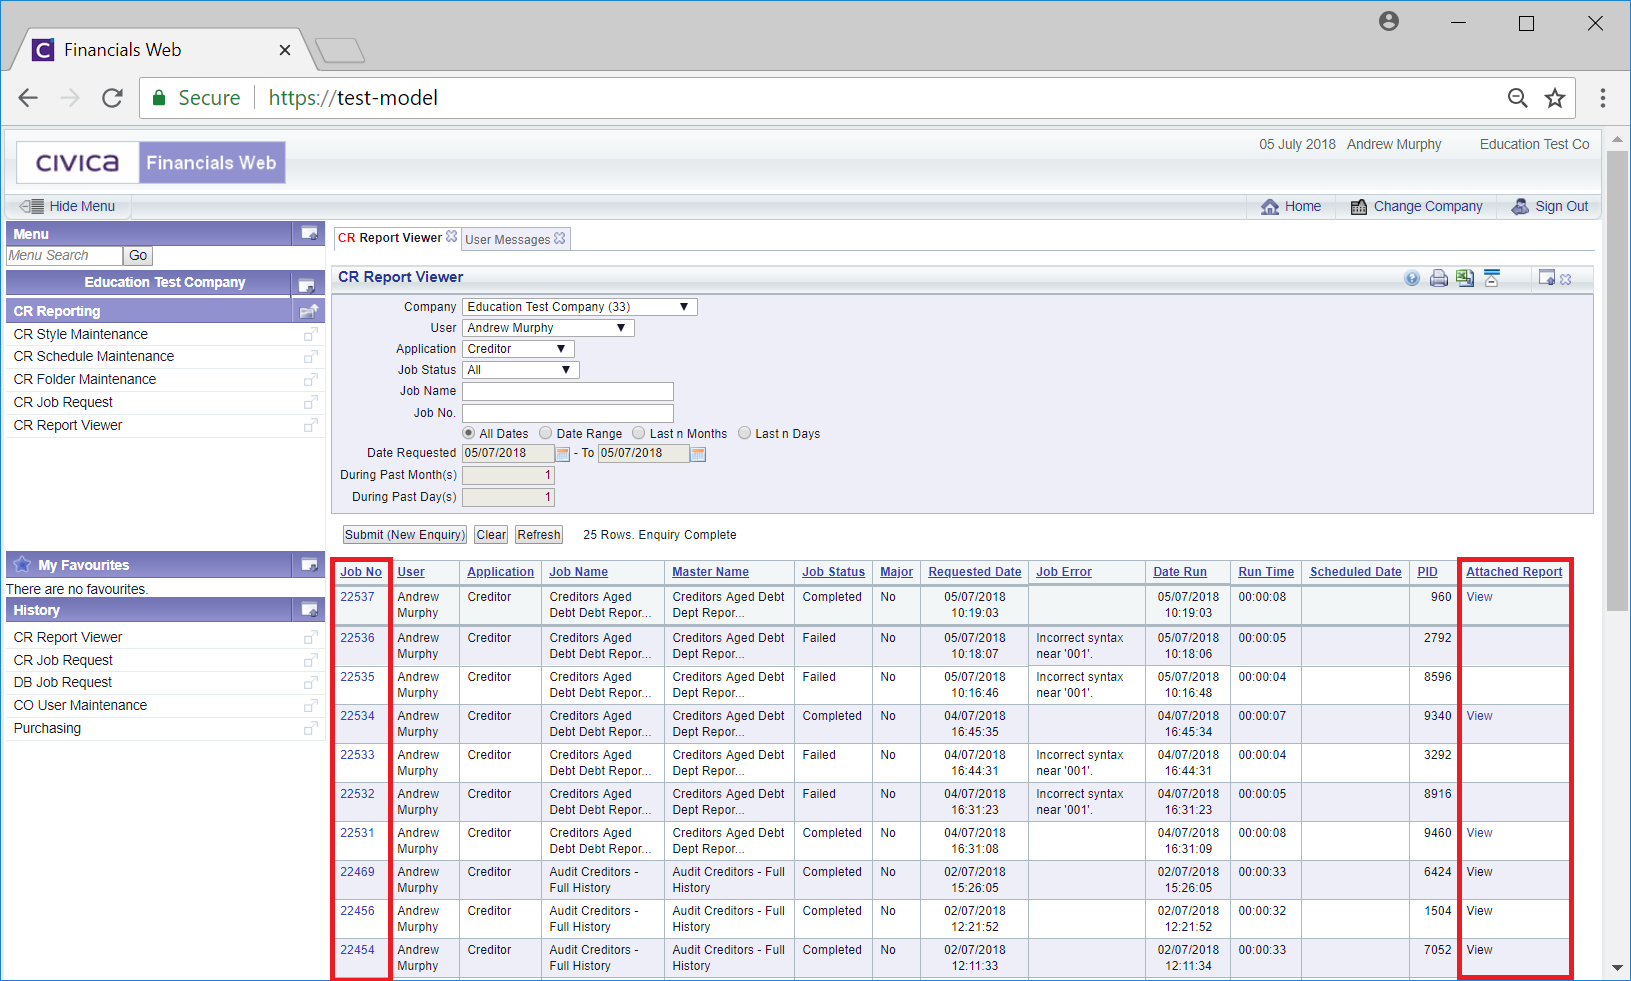The width and height of the screenshot is (1631, 981).
Task: Select the Last n Days option
Action: coord(744,433)
